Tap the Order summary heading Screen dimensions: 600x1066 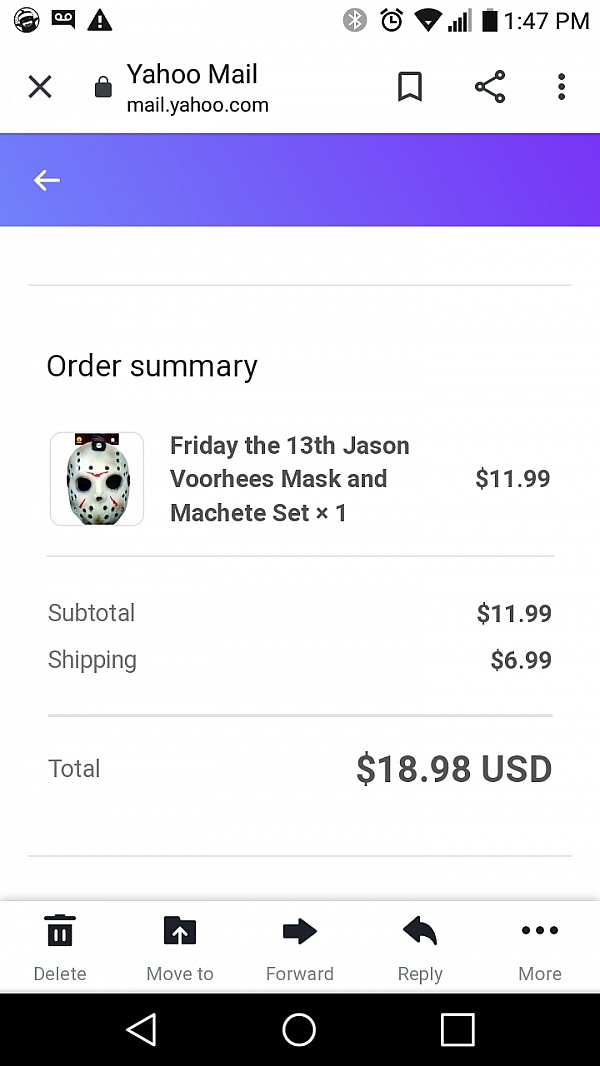(152, 366)
